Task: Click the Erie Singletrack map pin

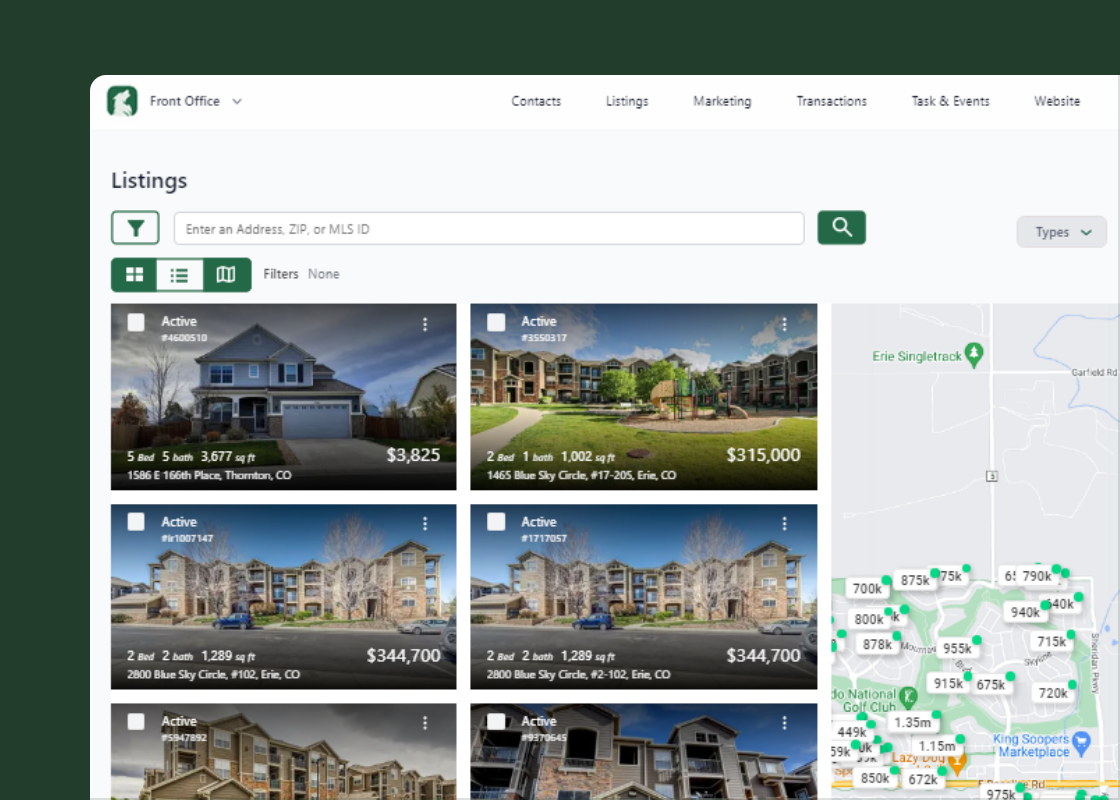Action: (974, 355)
